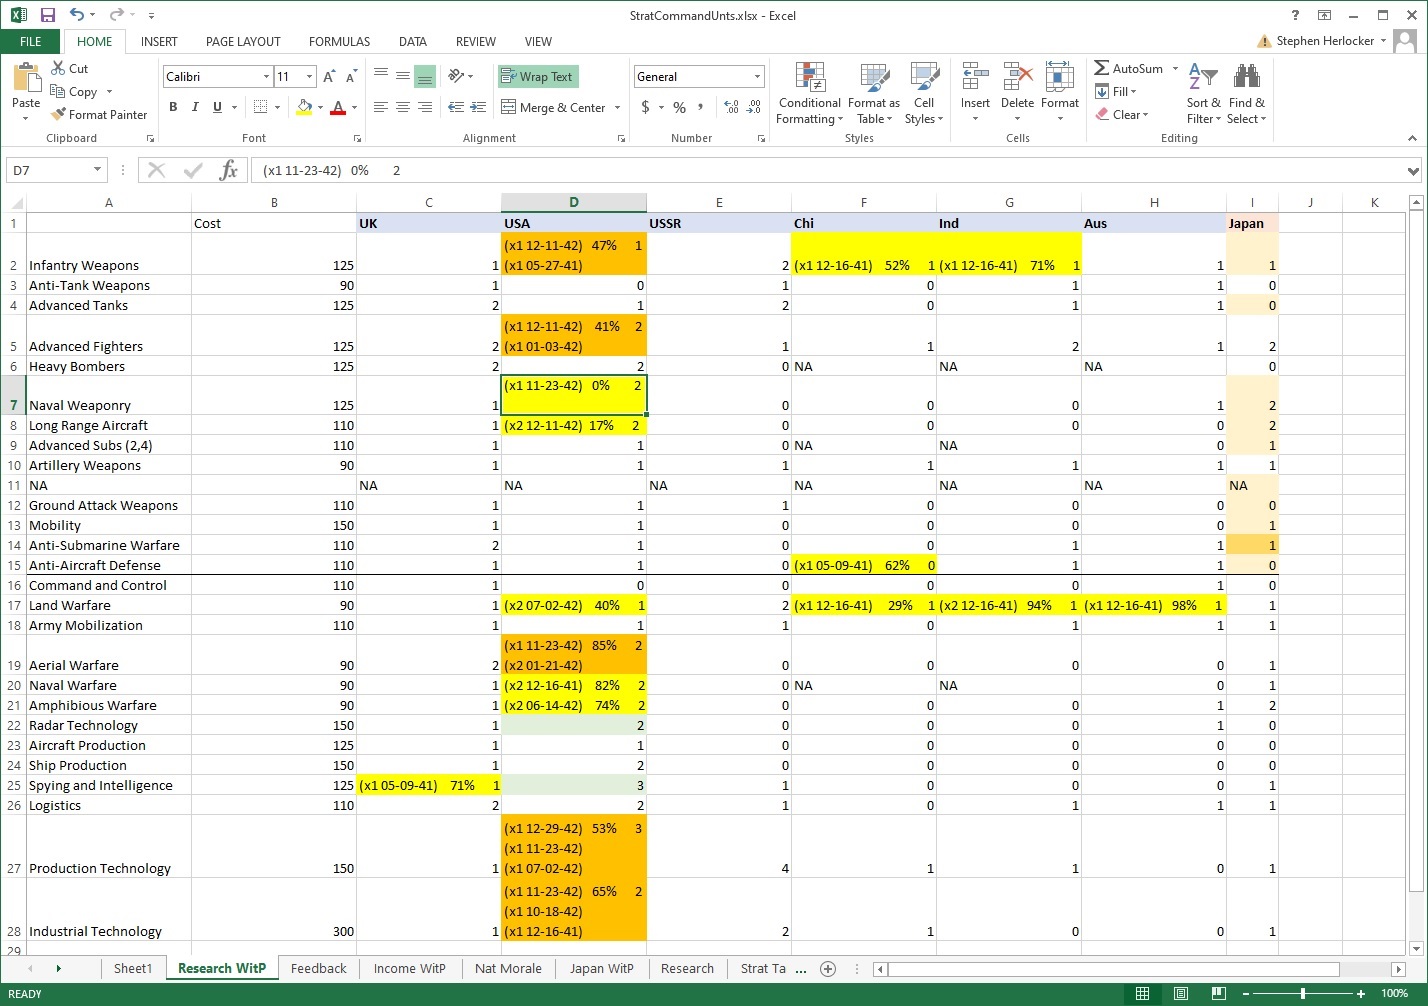This screenshot has width=1428, height=1006.
Task: Click the formula bar input field
Action: coord(825,171)
